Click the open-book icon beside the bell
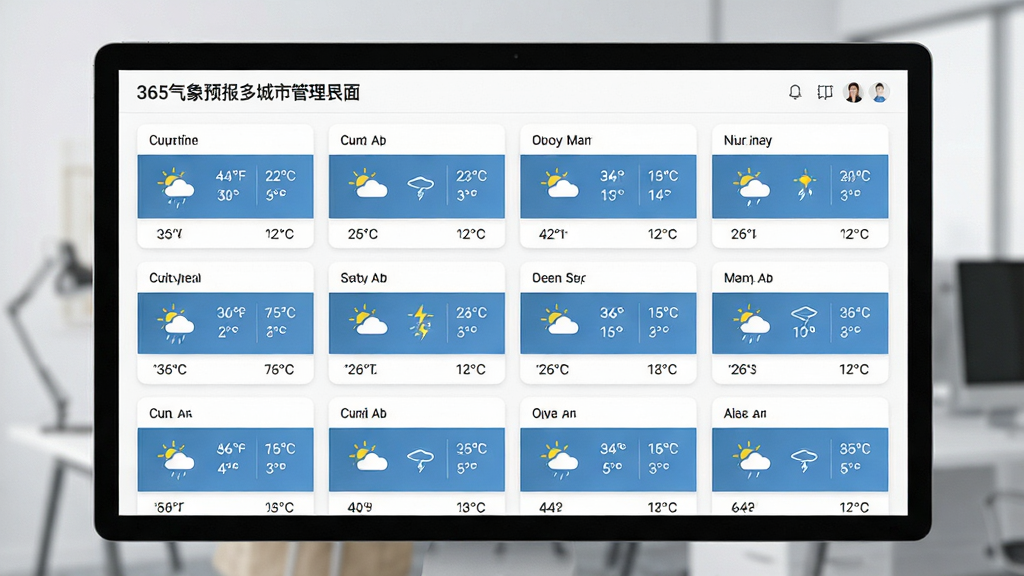The width and height of the screenshot is (1024, 576). (x=825, y=92)
